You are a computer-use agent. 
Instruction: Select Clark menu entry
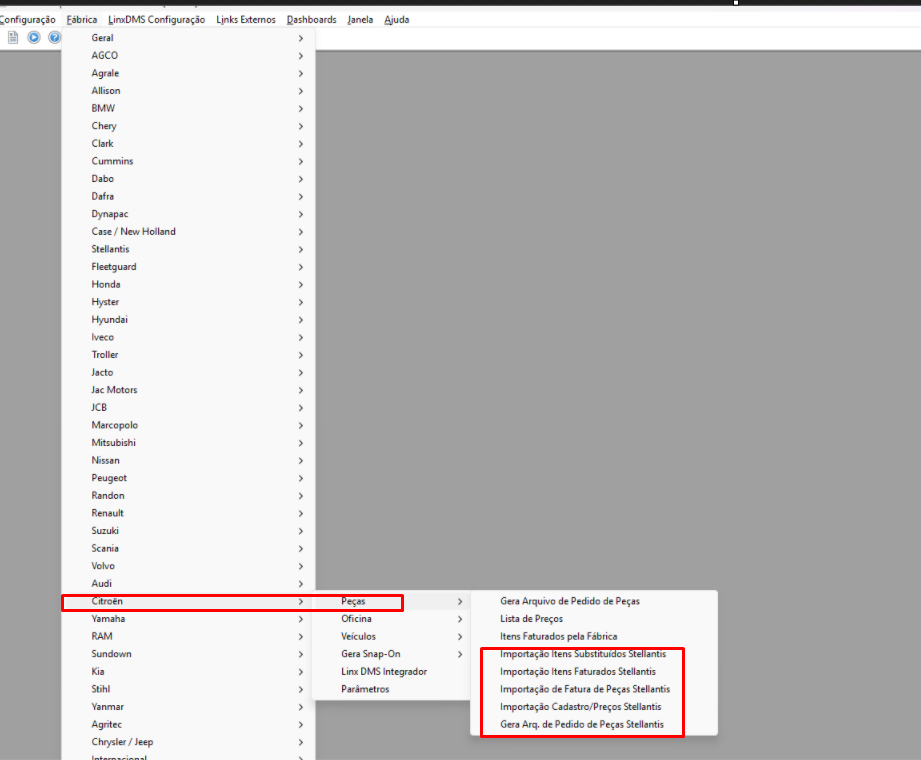[x=188, y=143]
